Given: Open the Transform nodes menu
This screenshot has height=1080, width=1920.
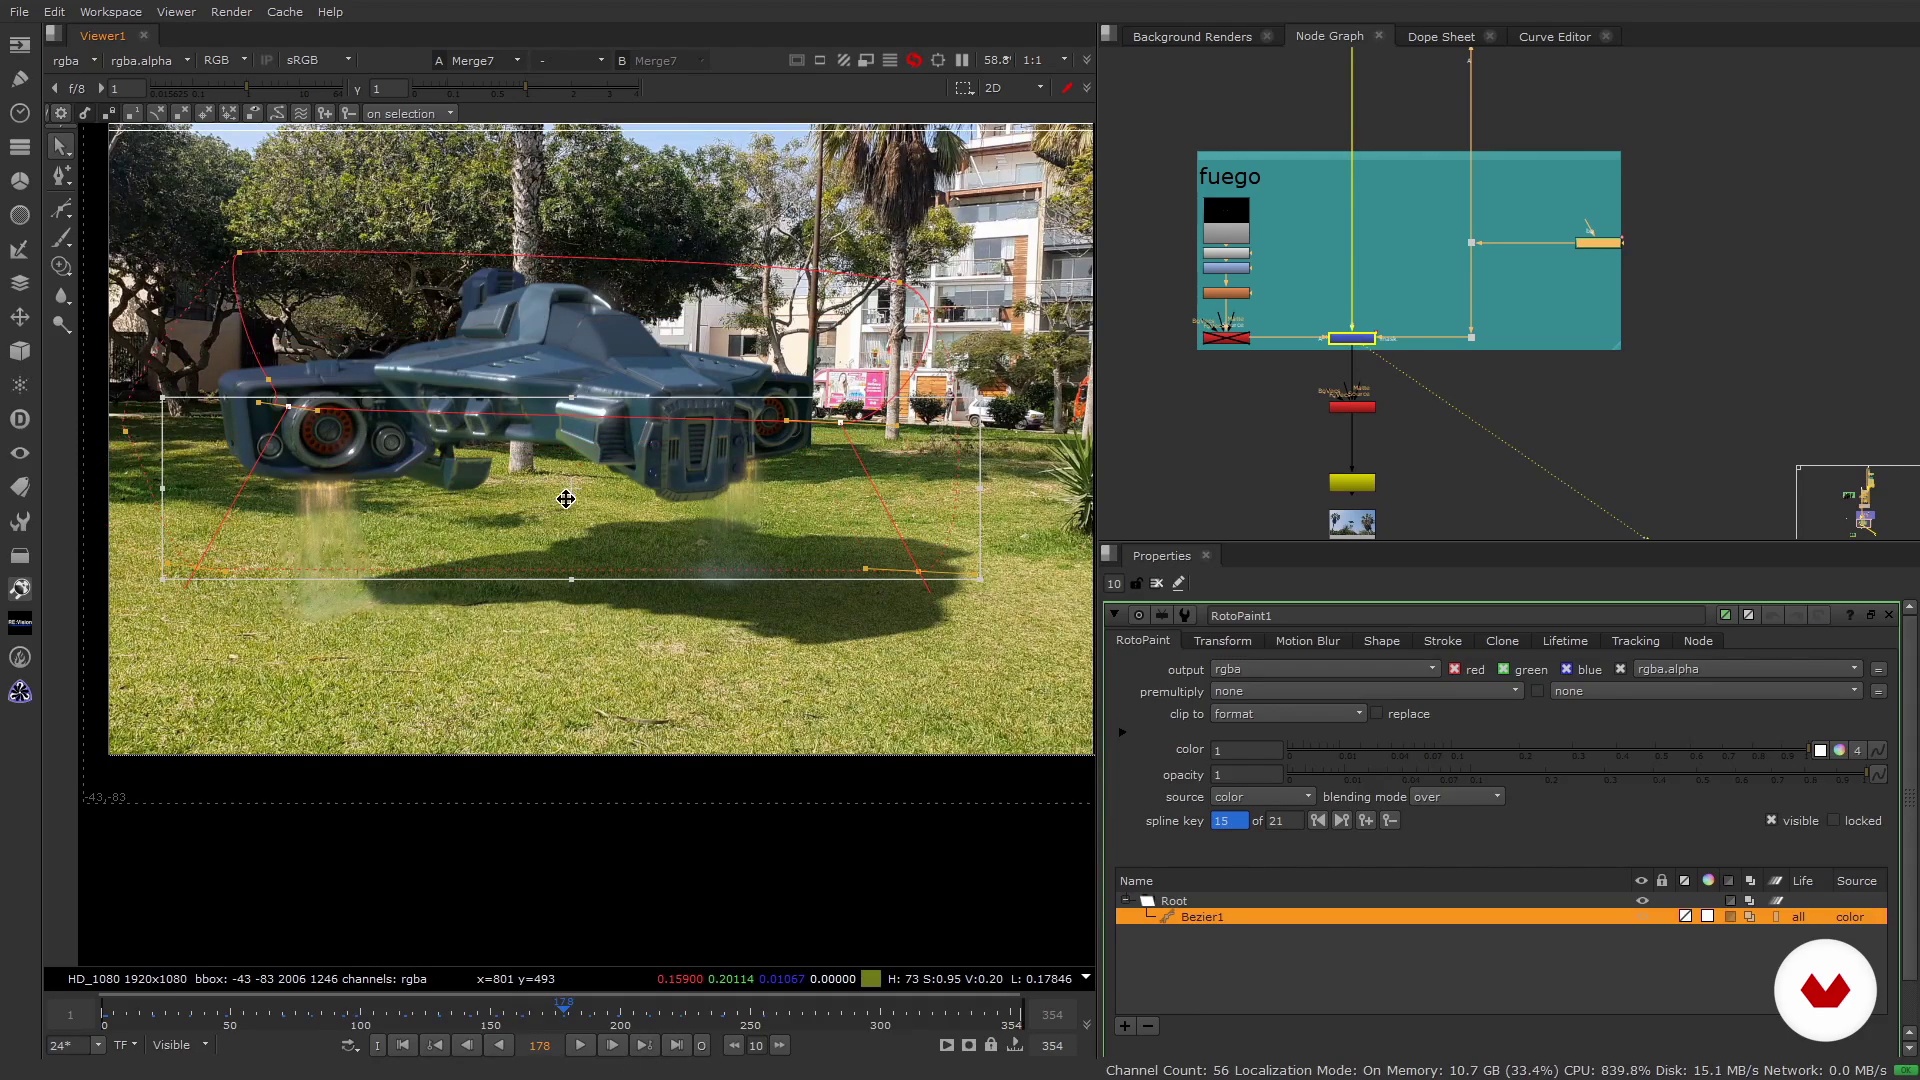Looking at the screenshot, I should coord(20,317).
